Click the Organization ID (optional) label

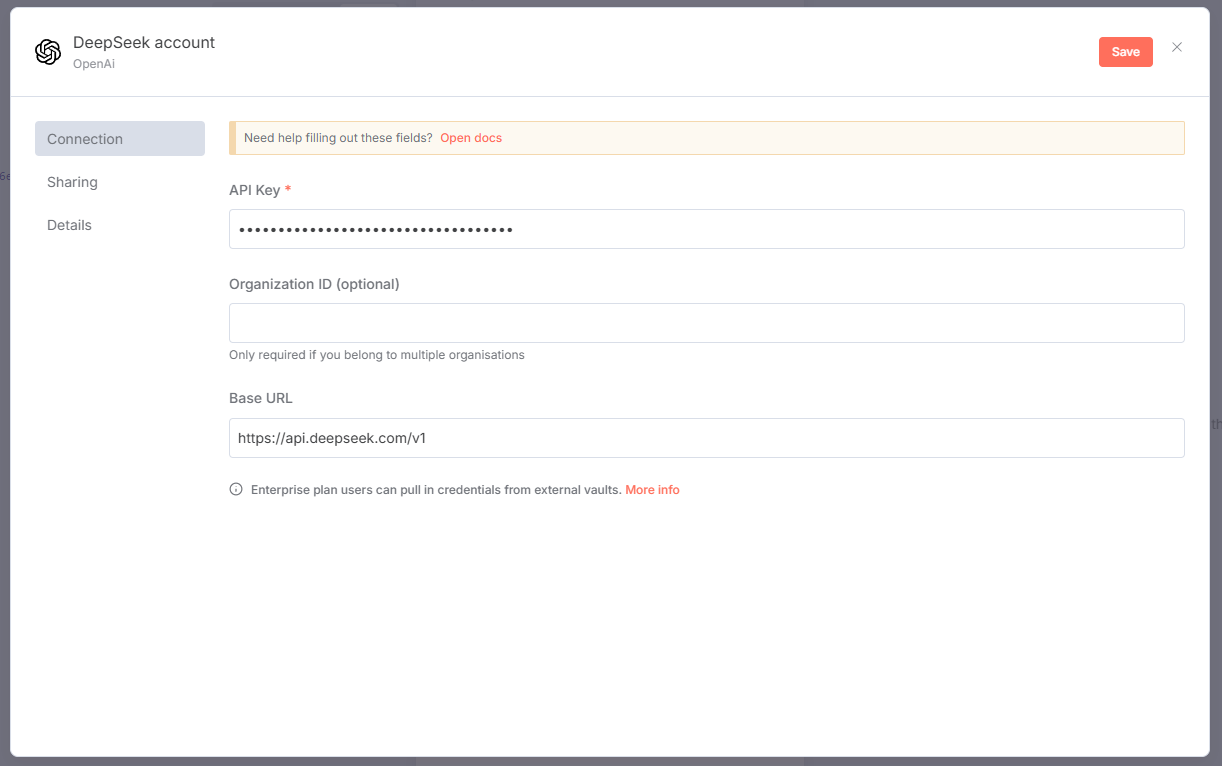[x=314, y=284]
